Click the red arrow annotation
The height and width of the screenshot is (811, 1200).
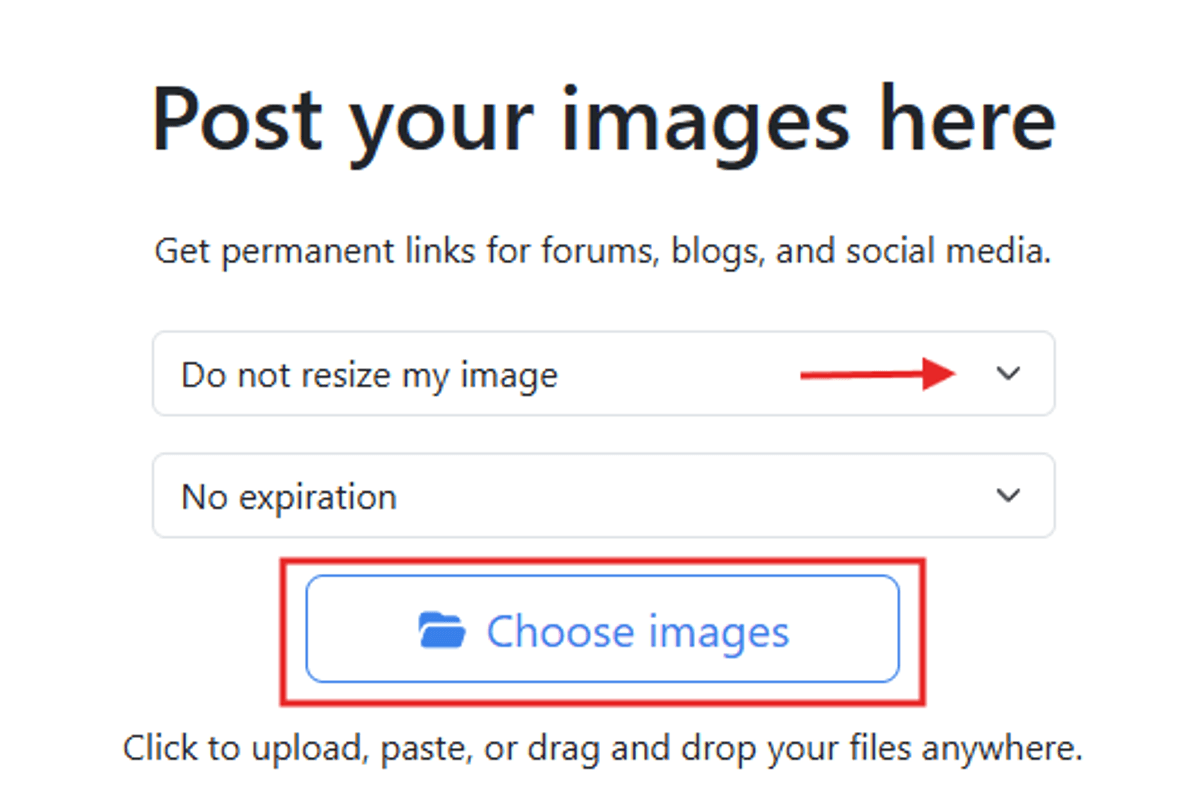tap(878, 374)
